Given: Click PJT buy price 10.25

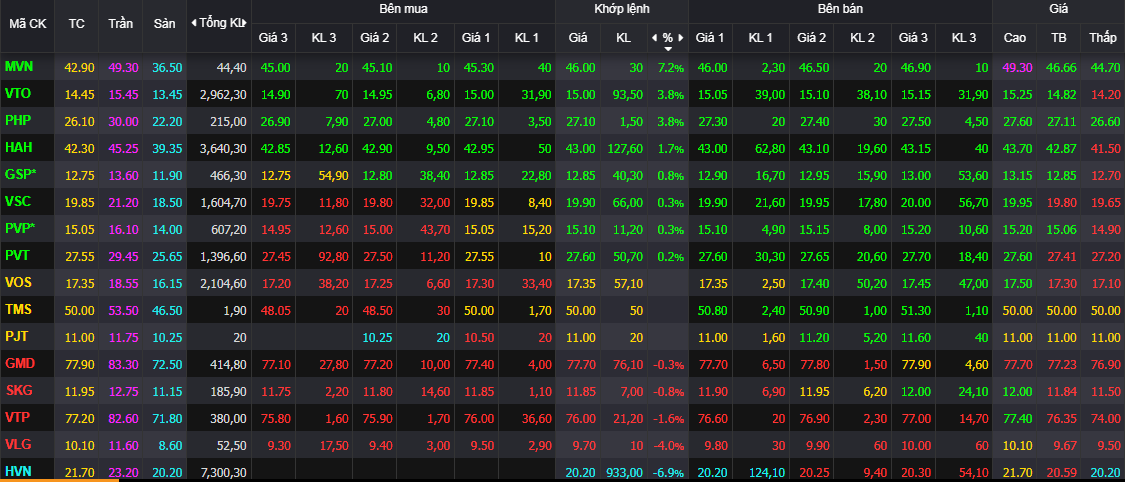Looking at the screenshot, I should click(375, 337).
